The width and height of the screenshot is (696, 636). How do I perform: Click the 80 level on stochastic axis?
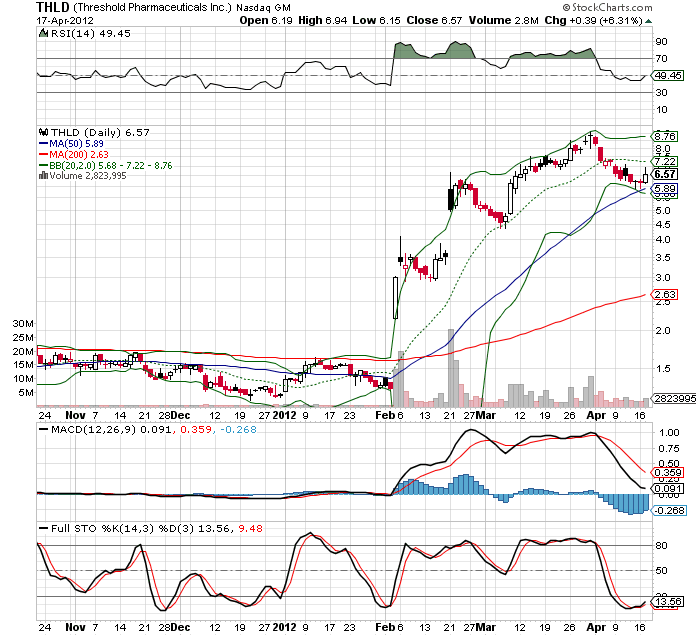tap(661, 545)
